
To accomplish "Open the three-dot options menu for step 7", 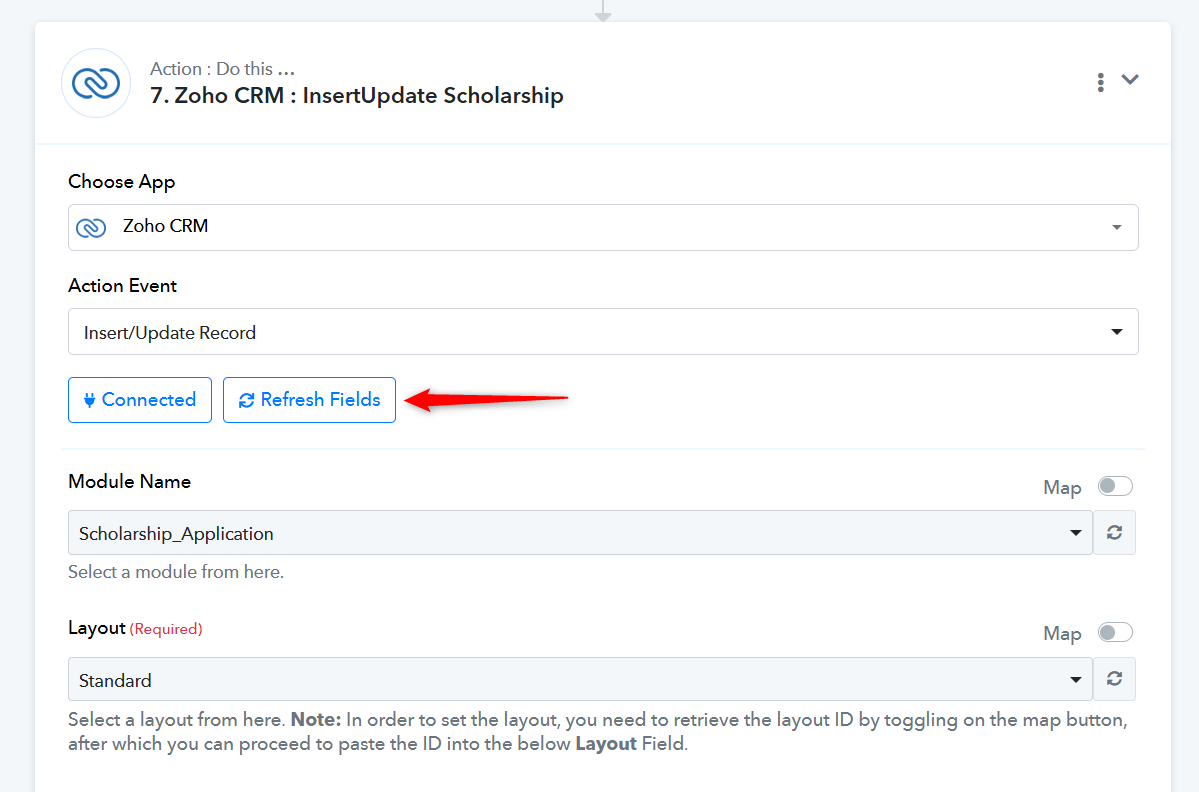I will [x=1100, y=83].
